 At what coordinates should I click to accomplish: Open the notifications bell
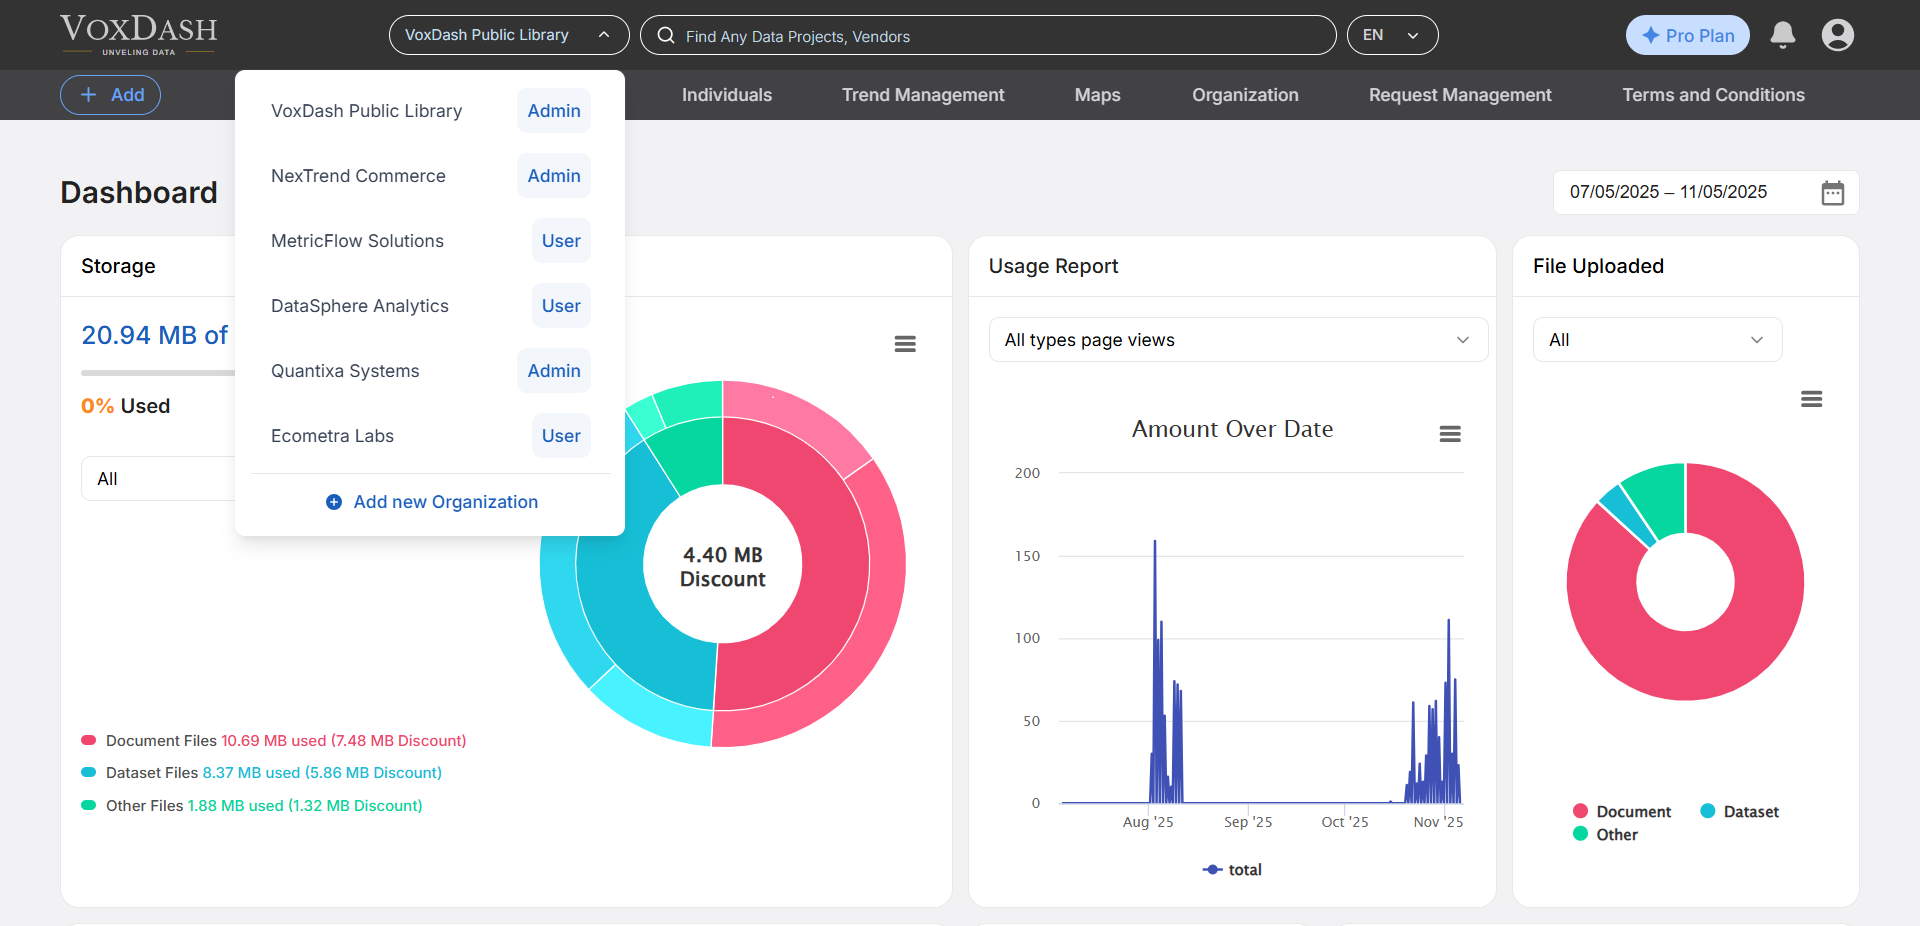tap(1783, 35)
